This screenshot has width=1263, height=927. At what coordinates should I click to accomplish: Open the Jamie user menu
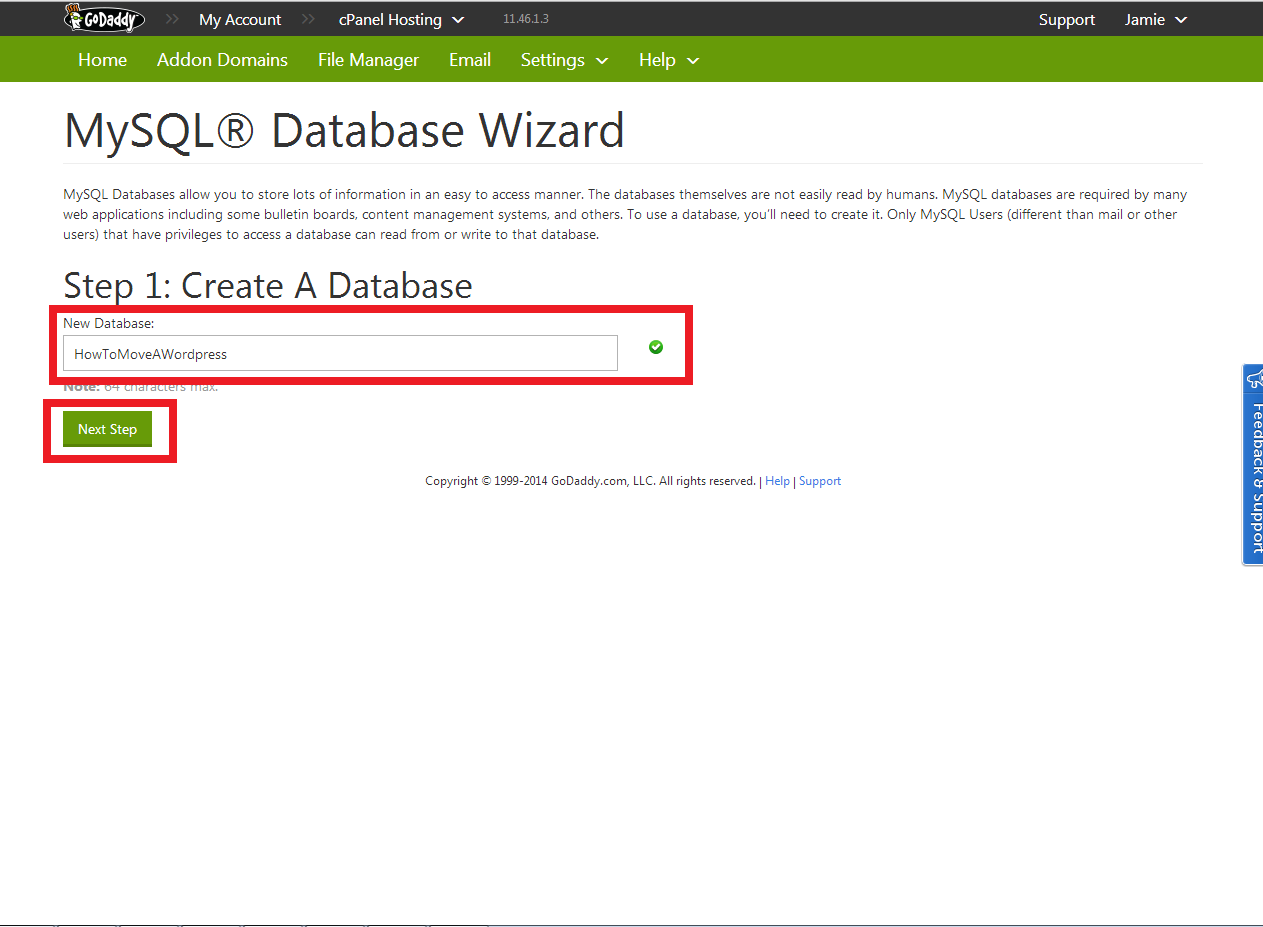coord(1156,20)
